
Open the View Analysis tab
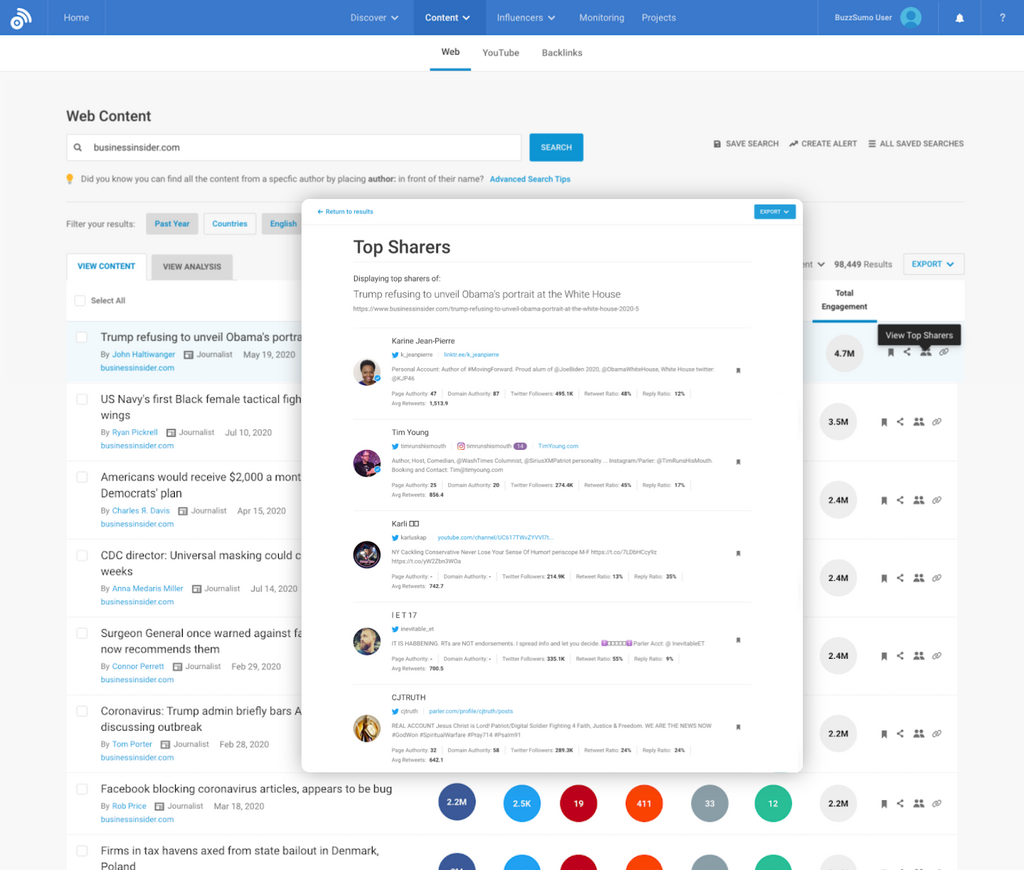[x=191, y=267]
